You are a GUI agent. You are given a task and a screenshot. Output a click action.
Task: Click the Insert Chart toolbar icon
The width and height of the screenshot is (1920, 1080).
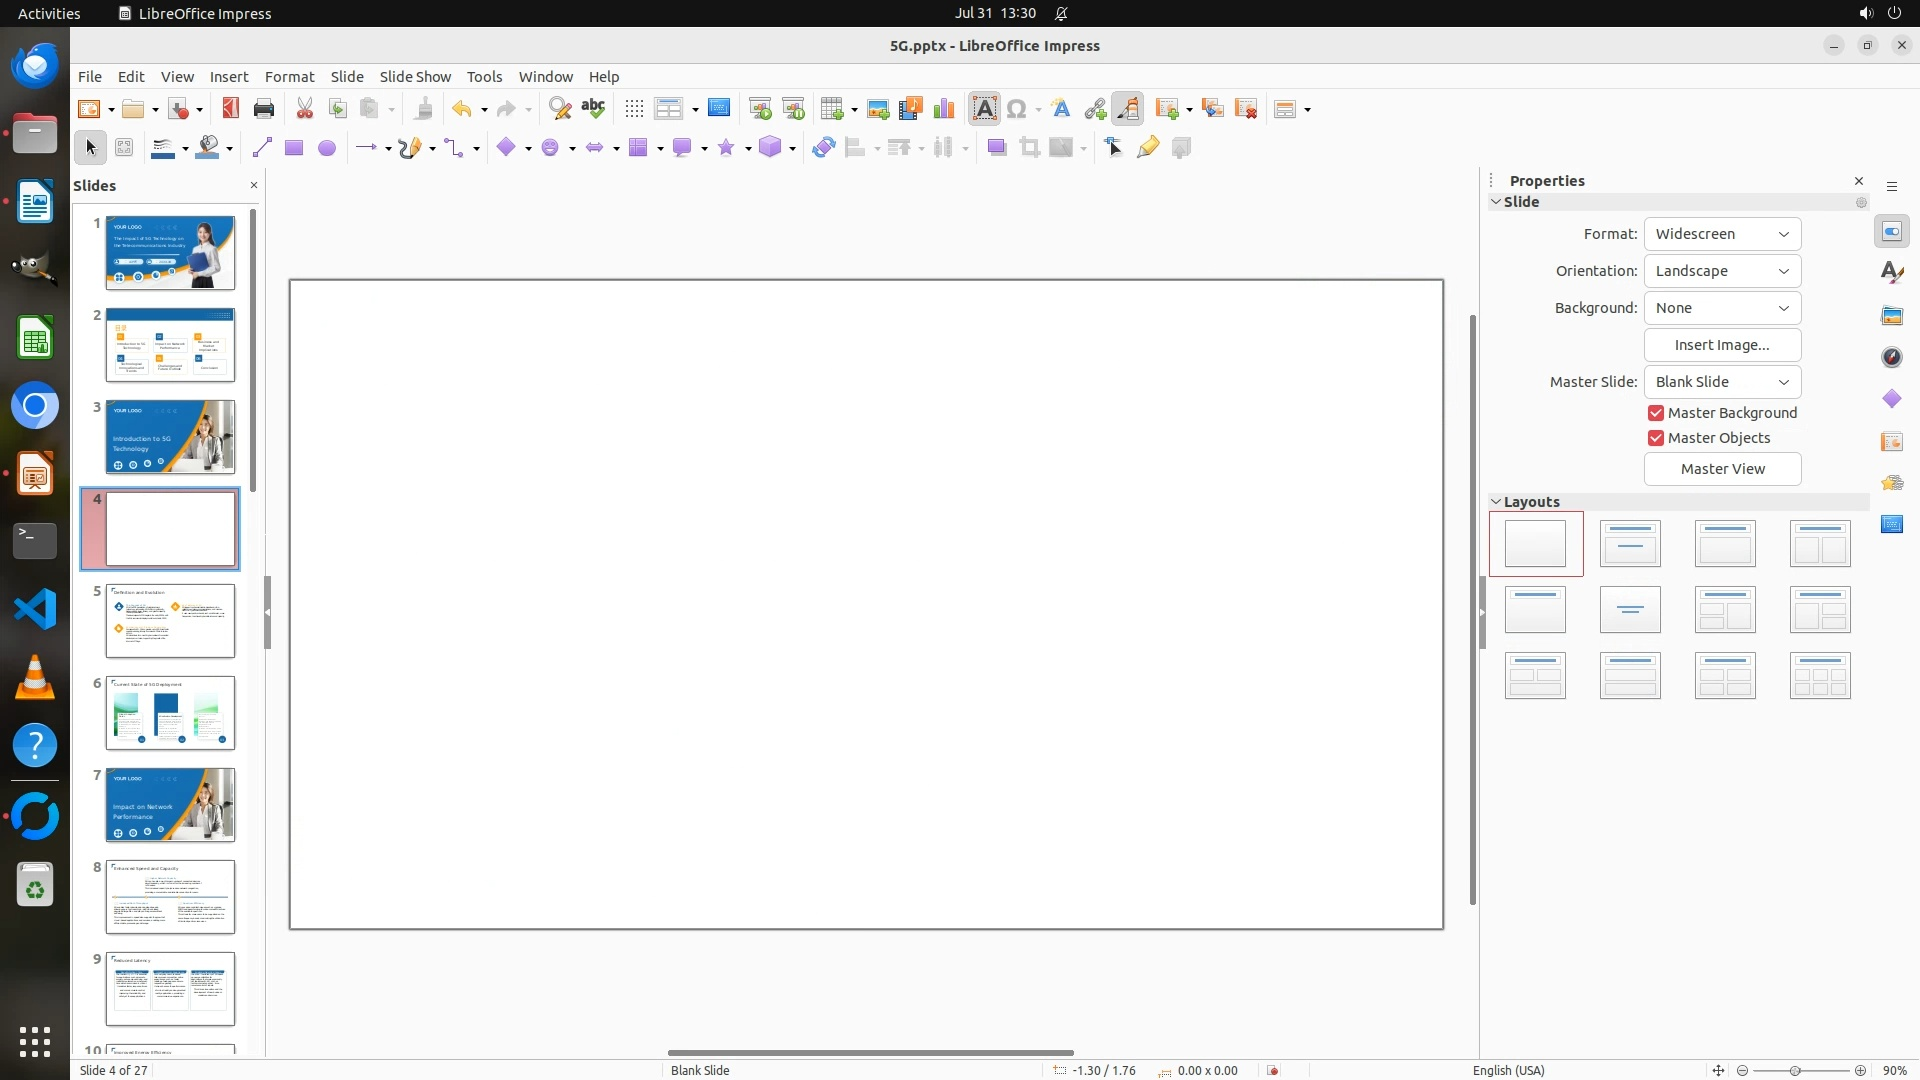click(943, 109)
